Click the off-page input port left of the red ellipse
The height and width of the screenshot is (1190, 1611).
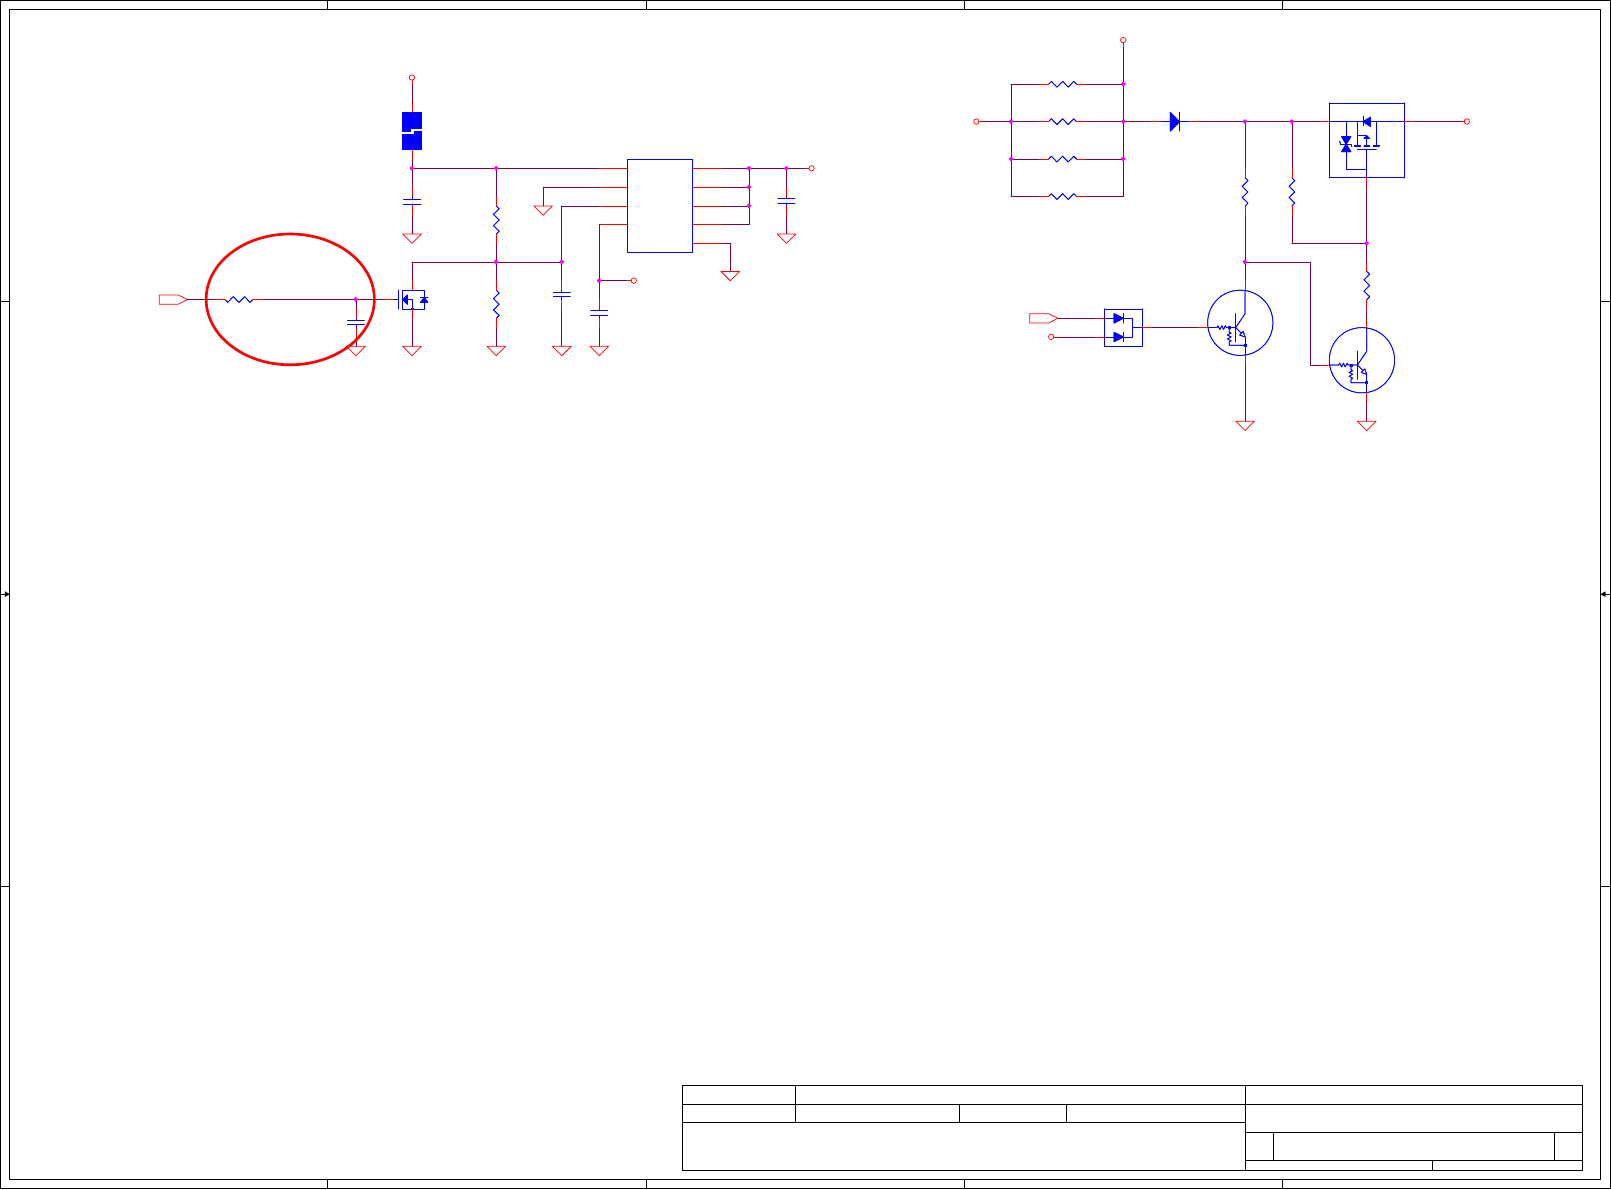pyautogui.click(x=173, y=299)
